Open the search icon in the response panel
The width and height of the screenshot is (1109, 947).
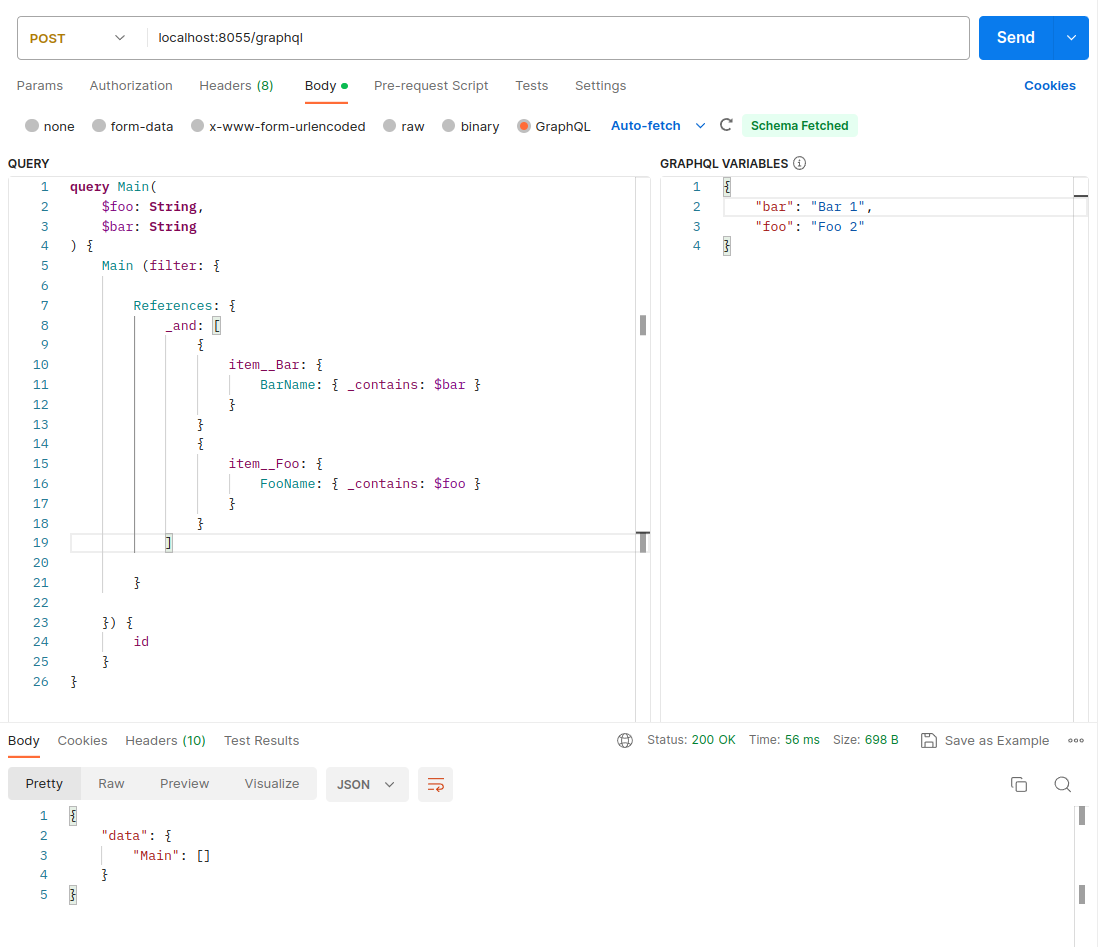pyautogui.click(x=1062, y=784)
